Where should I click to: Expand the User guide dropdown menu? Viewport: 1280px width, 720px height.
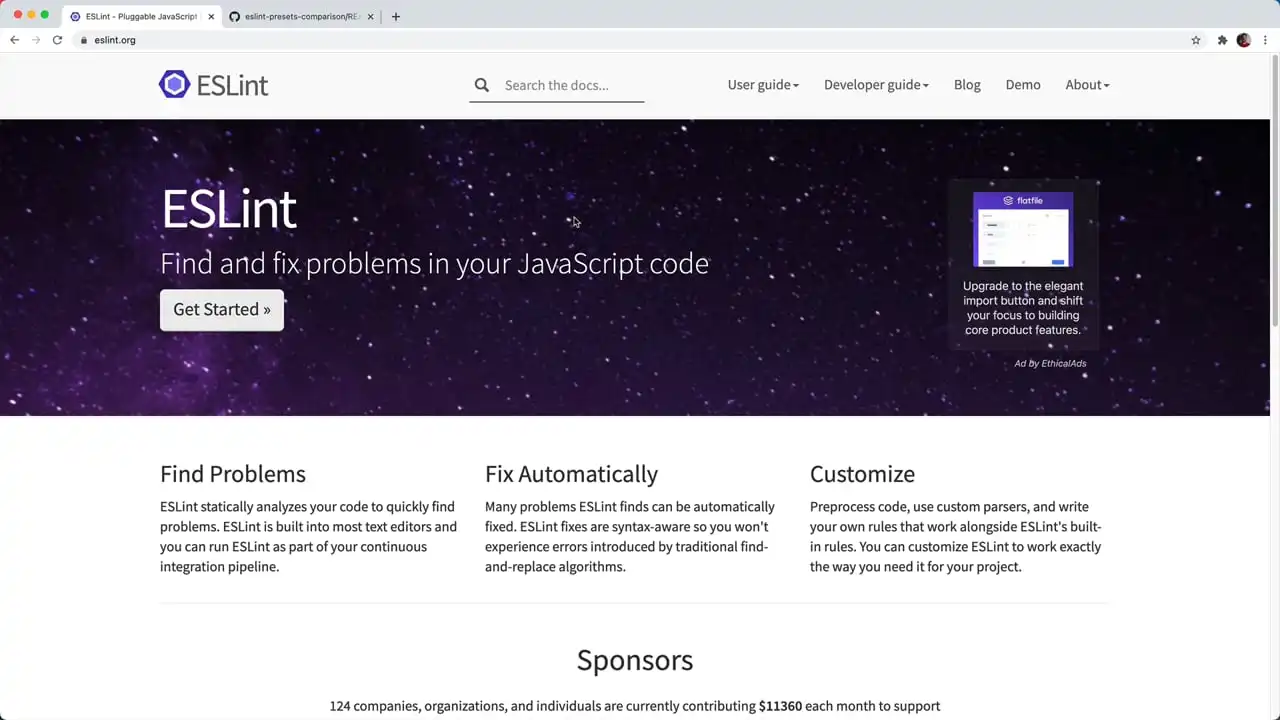point(763,85)
